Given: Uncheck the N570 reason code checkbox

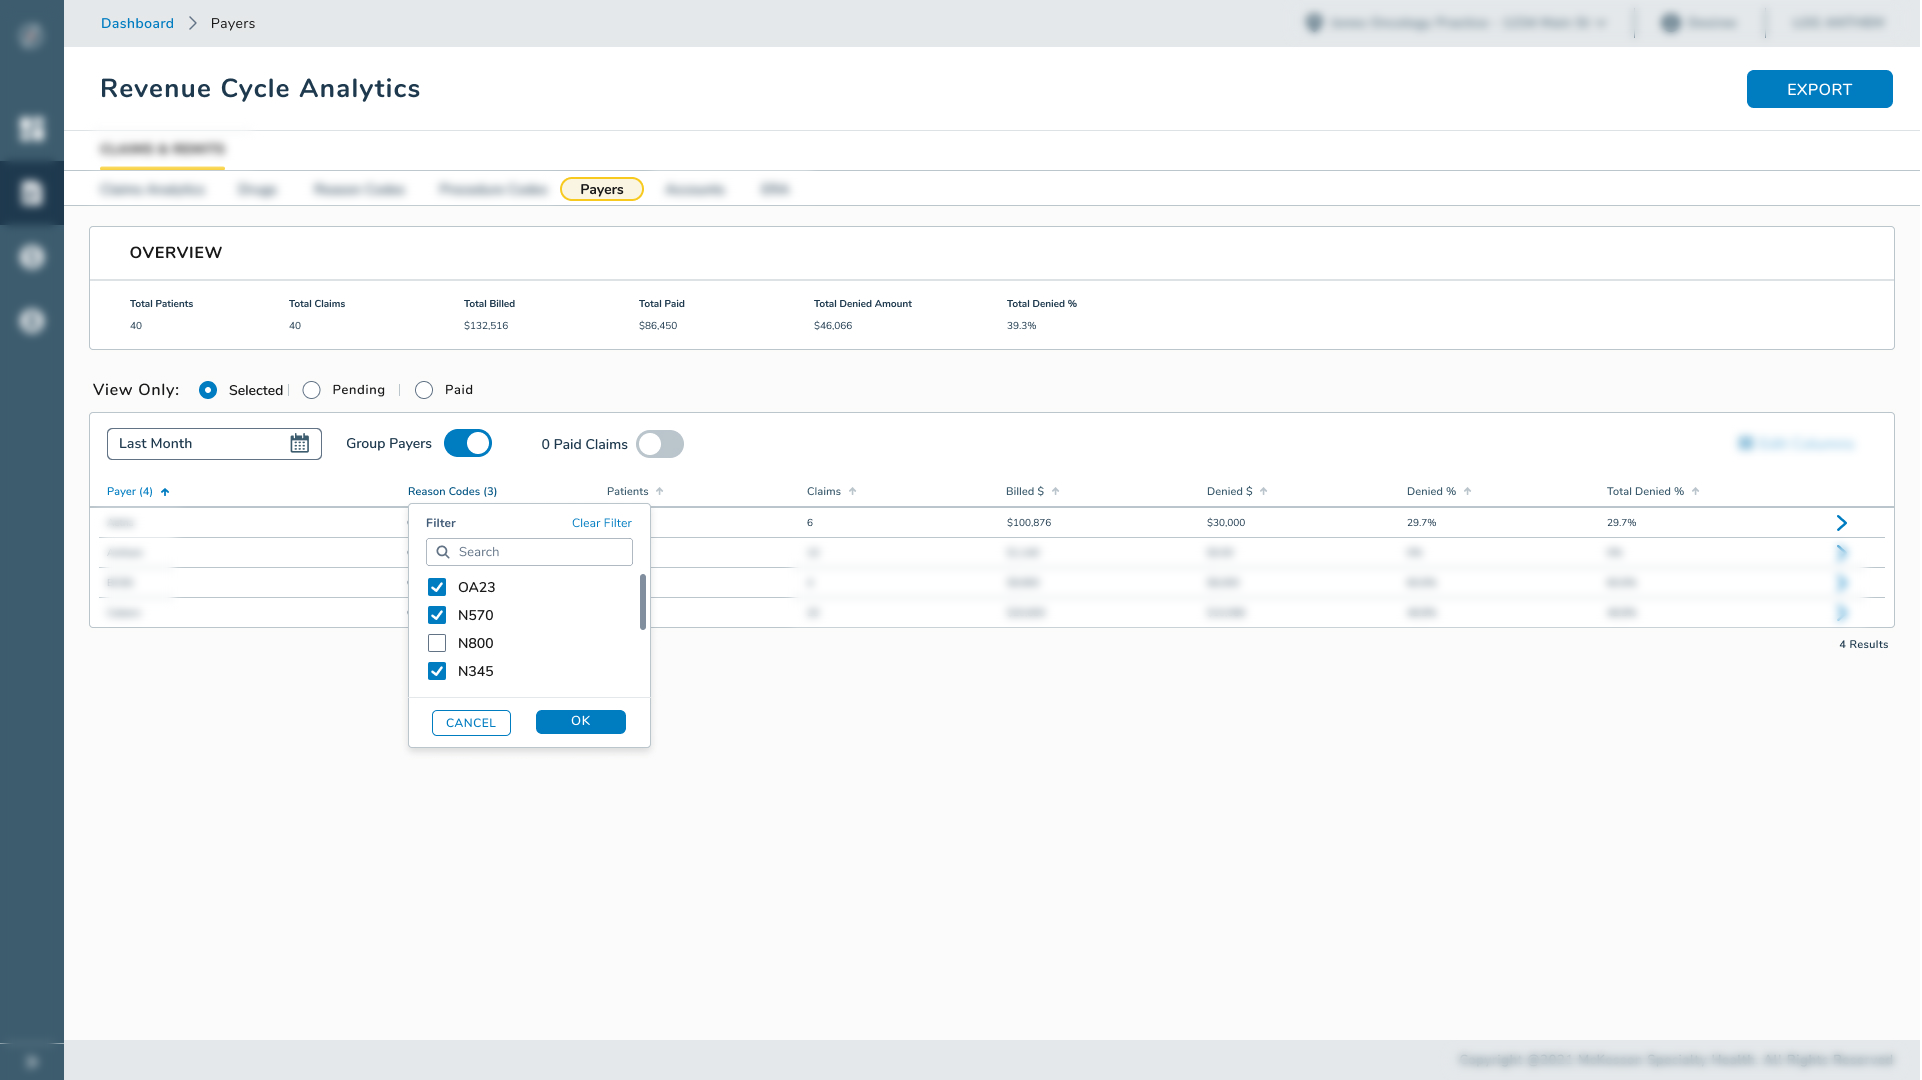Looking at the screenshot, I should tap(437, 615).
